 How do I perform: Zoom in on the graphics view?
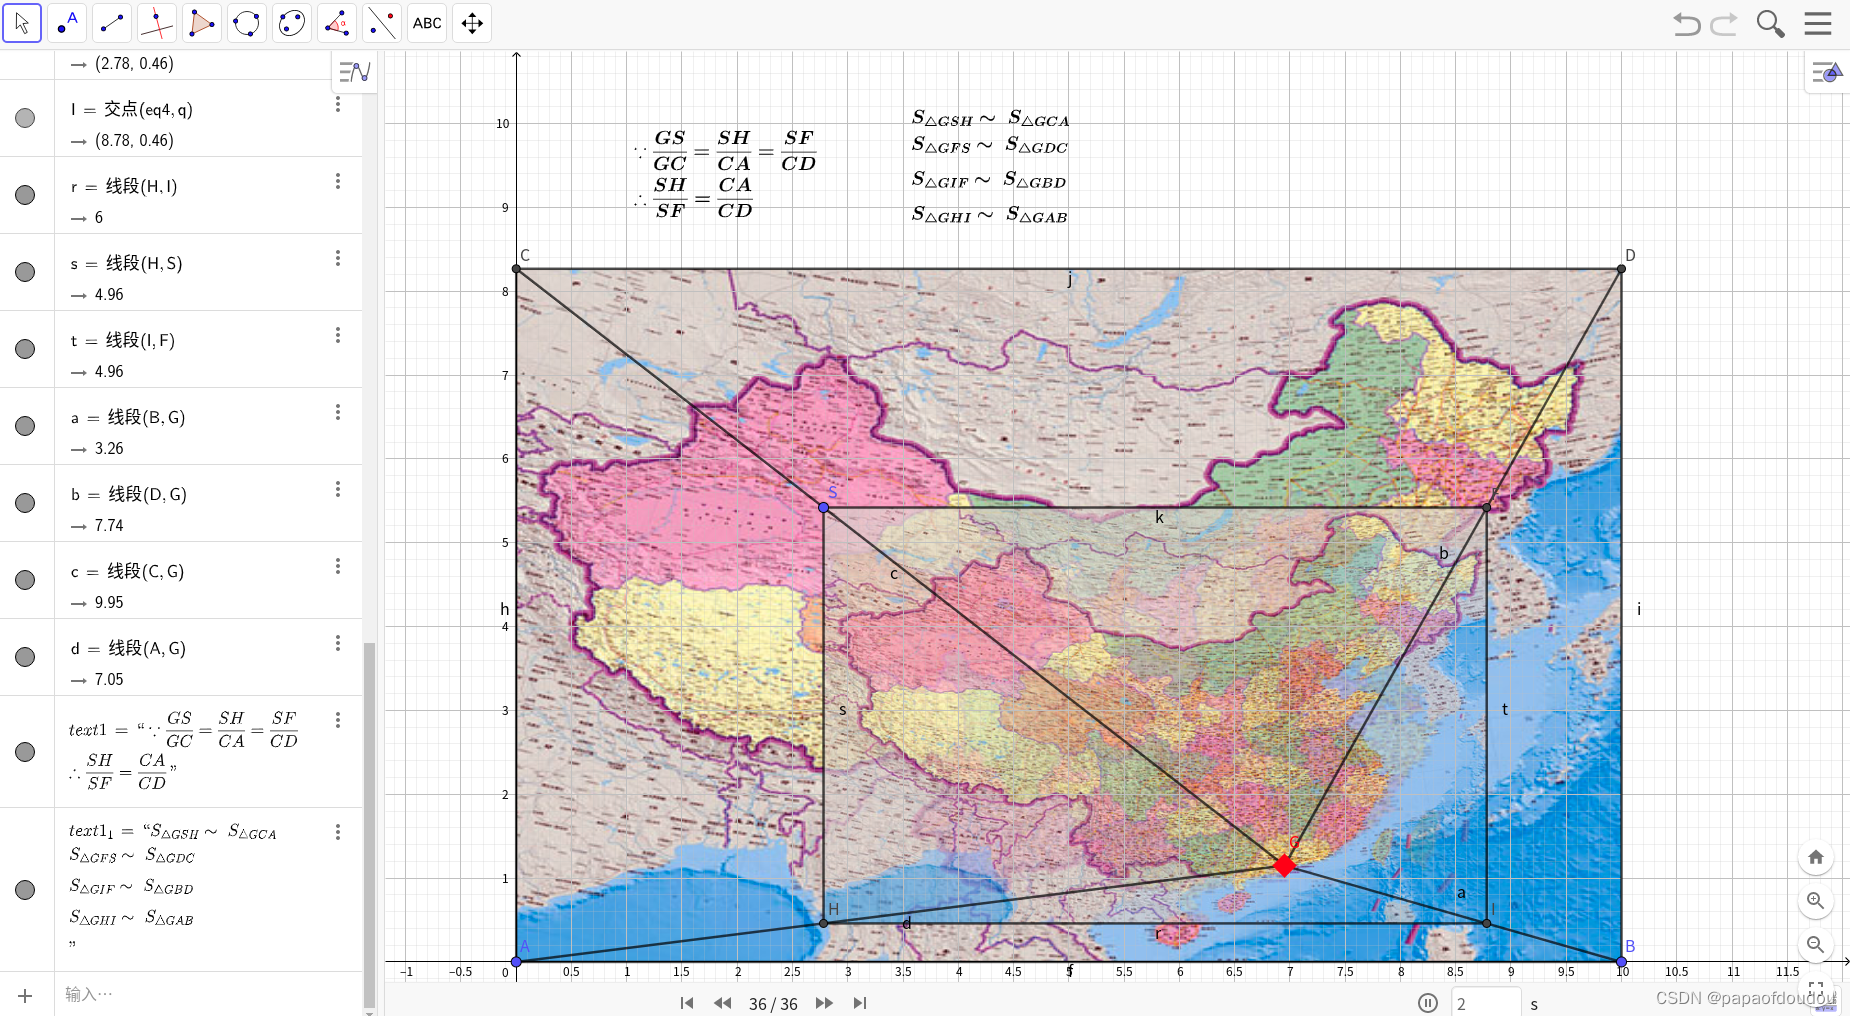(1816, 901)
